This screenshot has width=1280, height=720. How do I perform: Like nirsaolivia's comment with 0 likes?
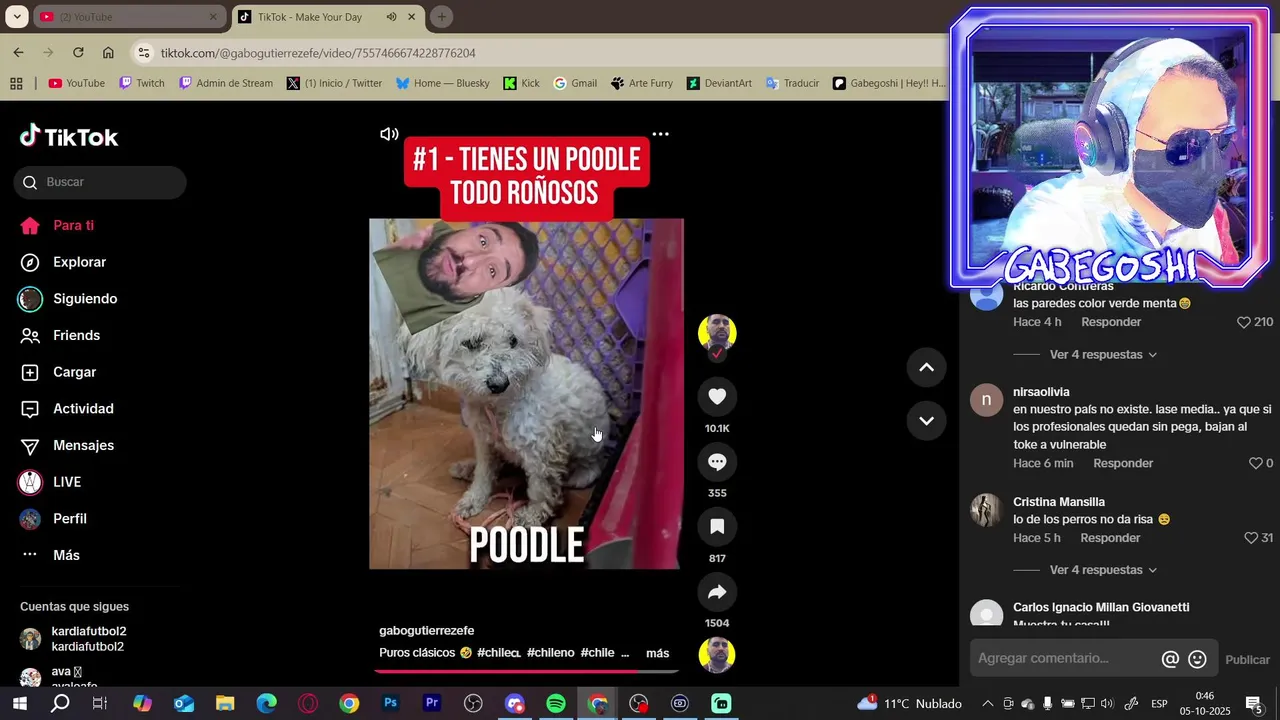1256,463
